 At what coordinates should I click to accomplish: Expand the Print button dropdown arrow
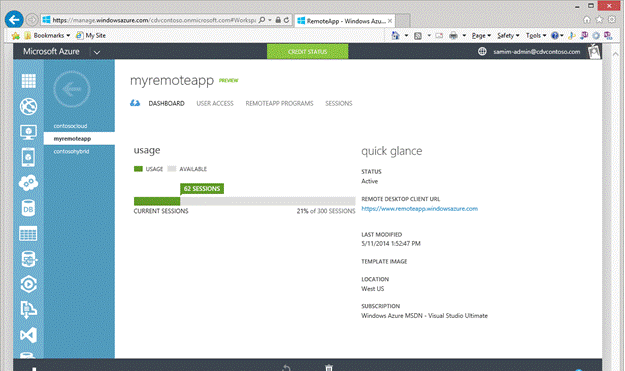click(x=464, y=35)
